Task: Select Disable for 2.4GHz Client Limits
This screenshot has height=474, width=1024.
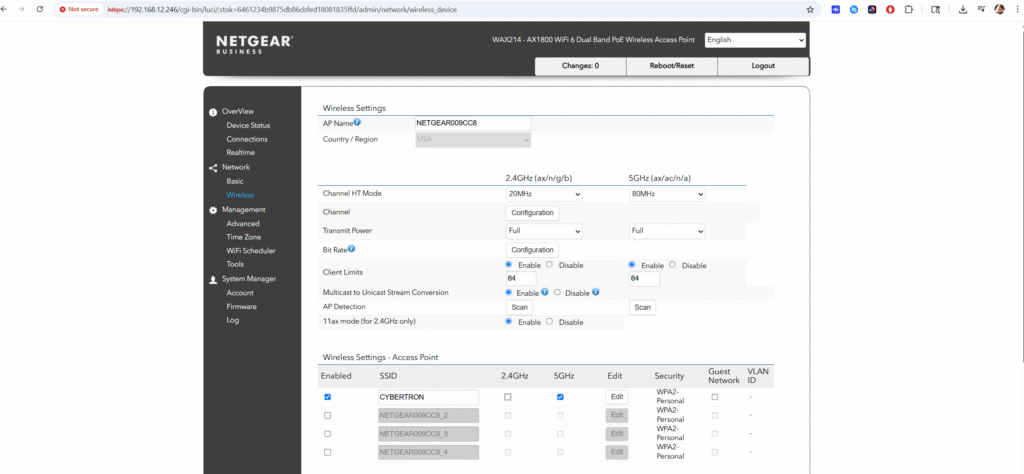Action: pos(549,264)
